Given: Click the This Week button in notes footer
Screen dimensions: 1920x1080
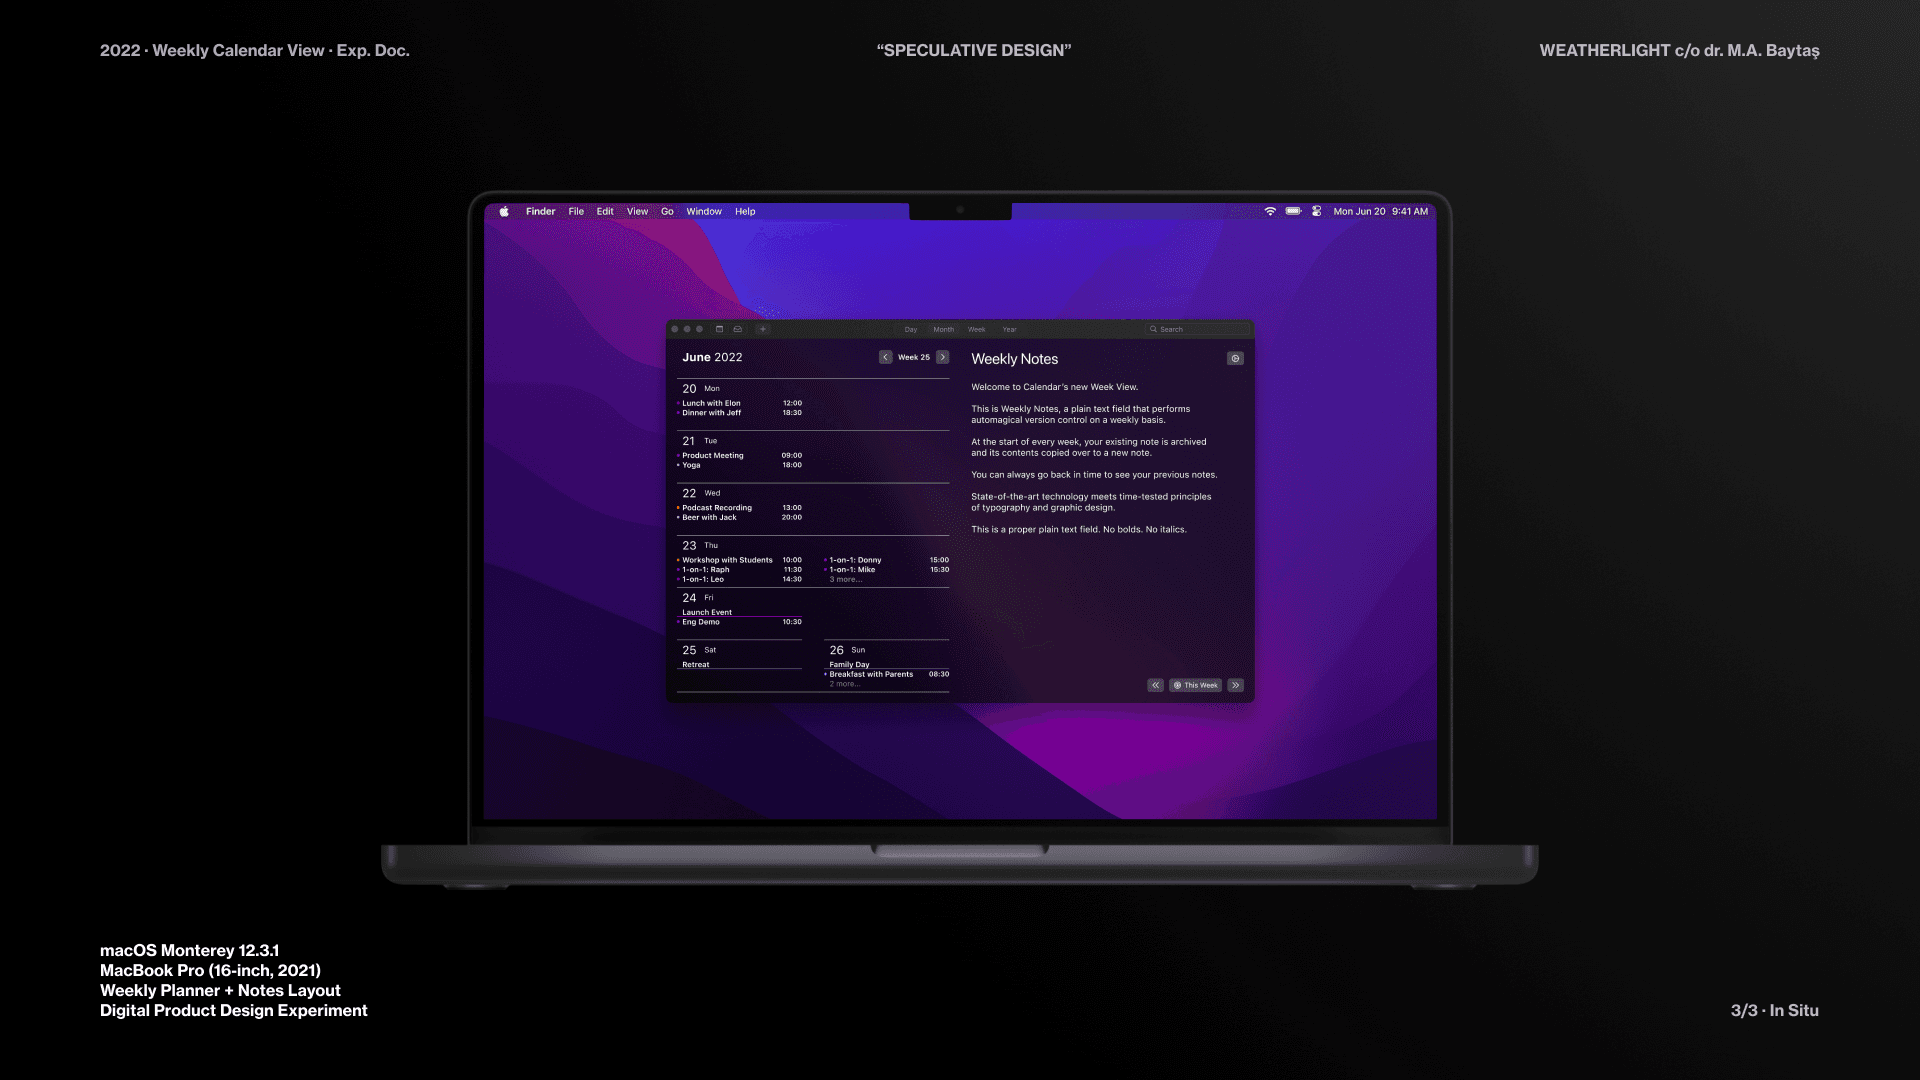Looking at the screenshot, I should (1195, 684).
